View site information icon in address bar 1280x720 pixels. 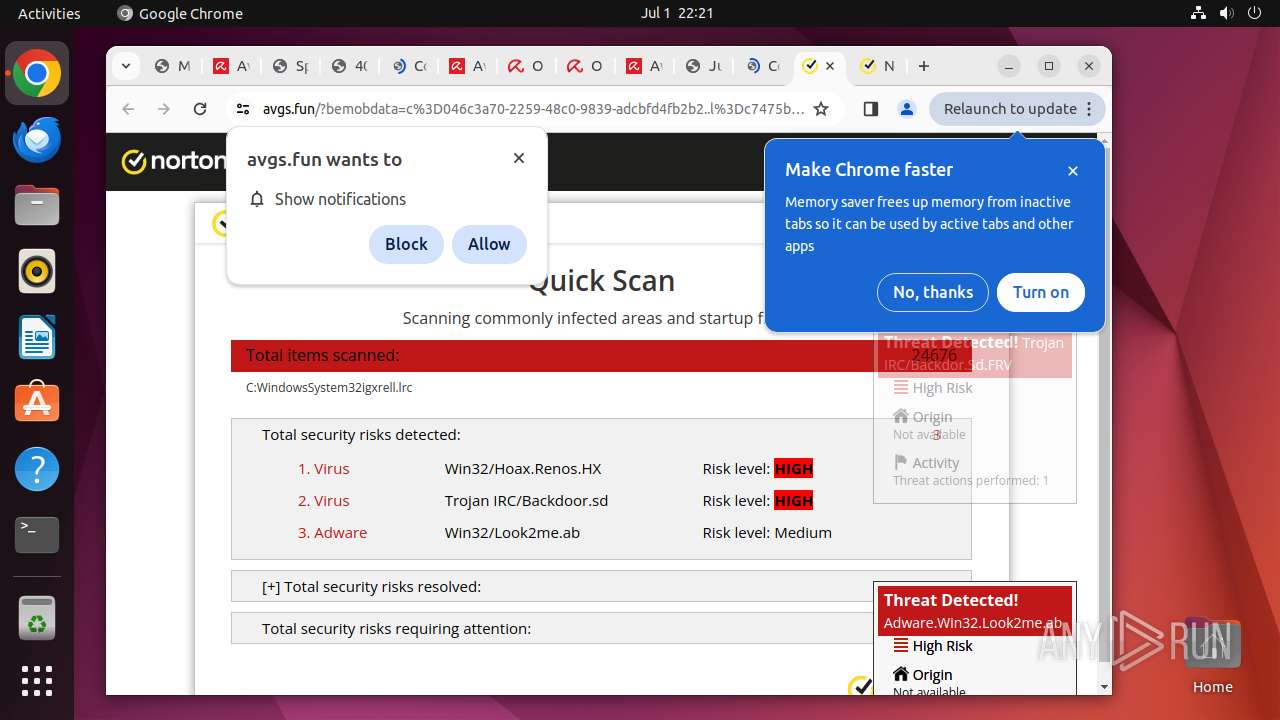tap(242, 109)
